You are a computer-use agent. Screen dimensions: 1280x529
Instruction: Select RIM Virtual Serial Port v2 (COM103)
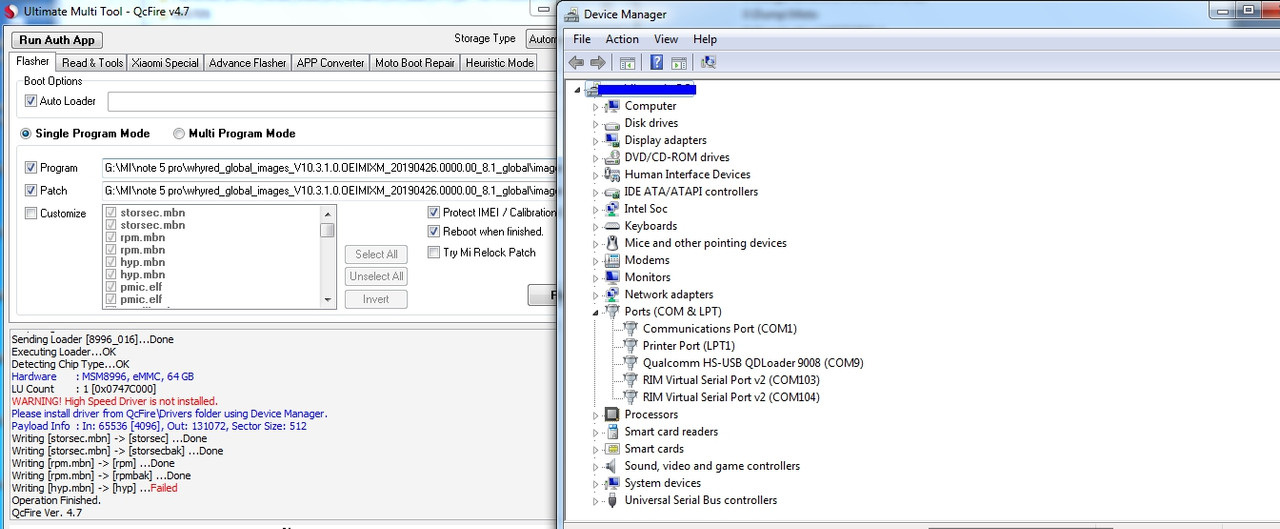pyautogui.click(x=731, y=380)
